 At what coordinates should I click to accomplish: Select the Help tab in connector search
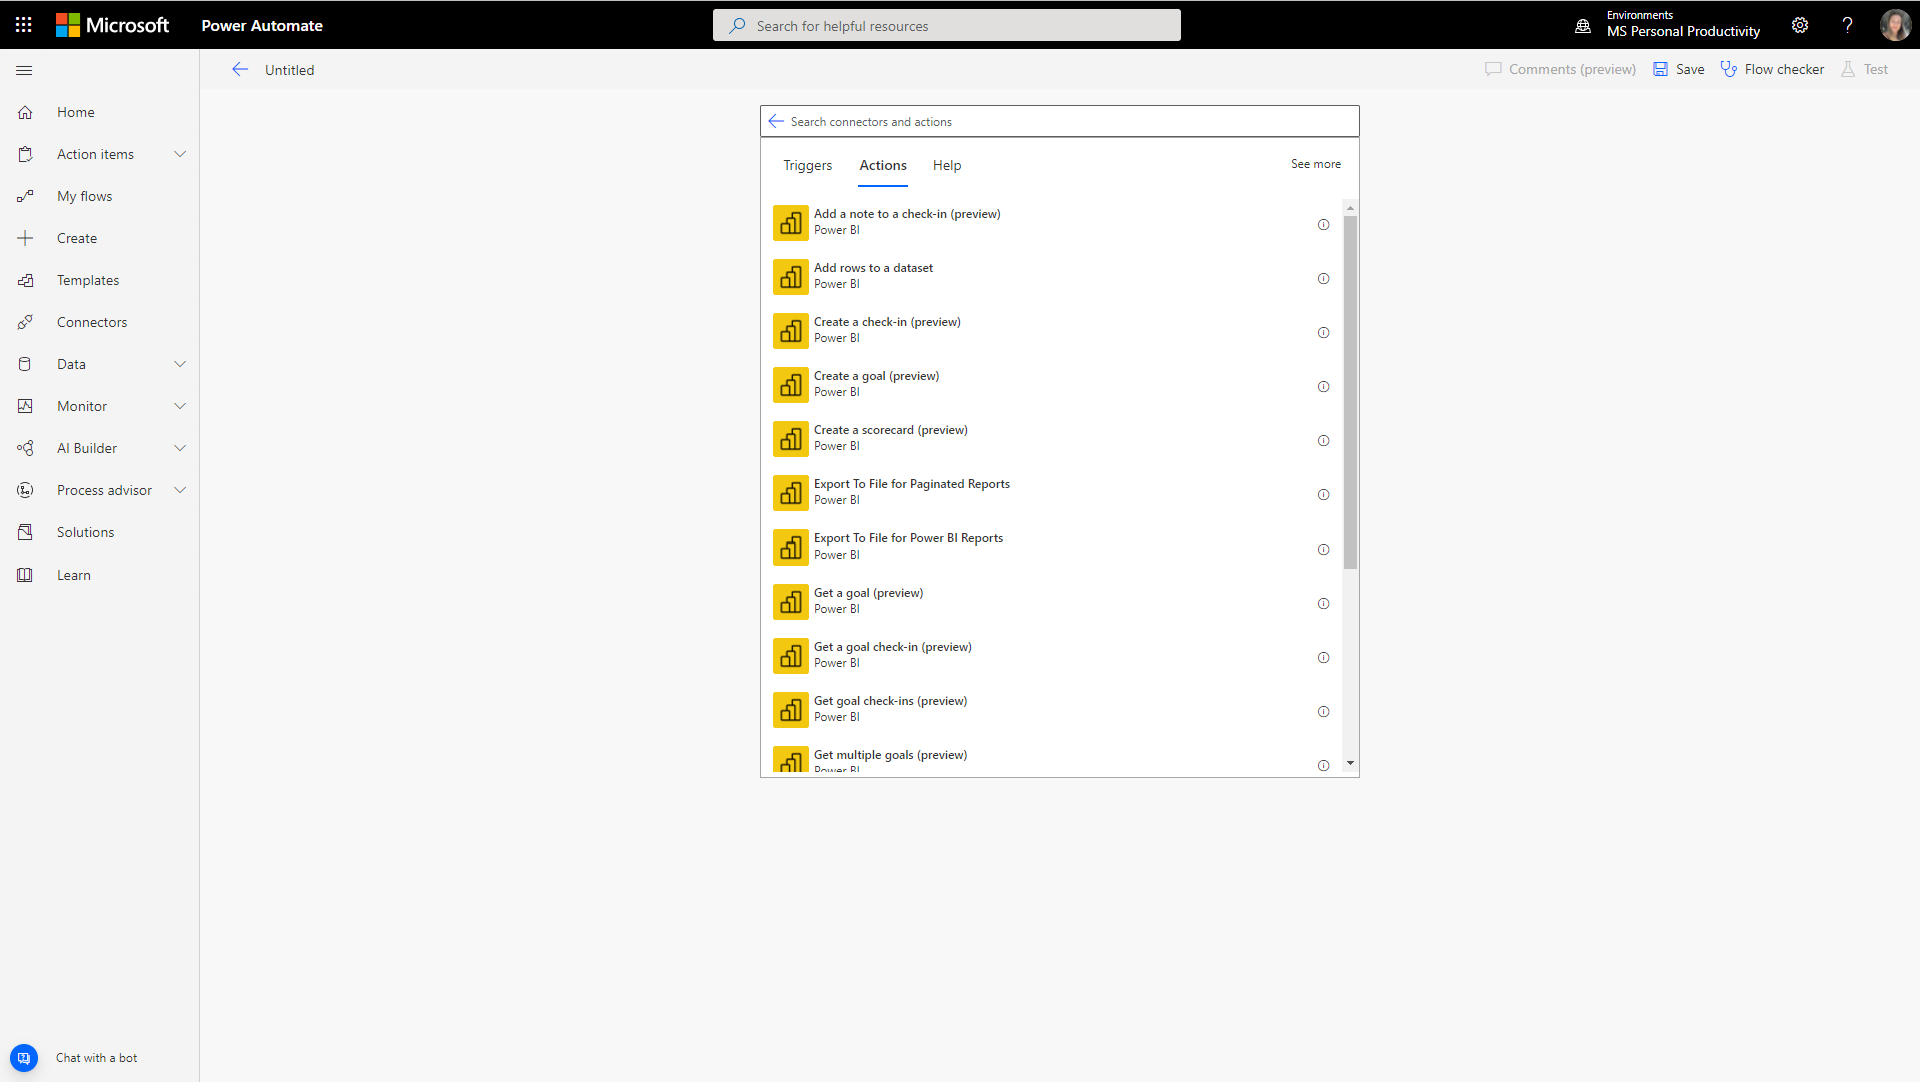click(x=947, y=165)
